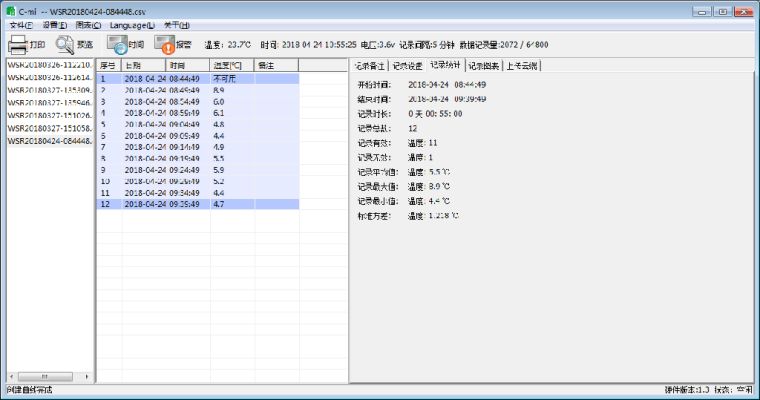Image resolution: width=760 pixels, height=400 pixels.
Task: Open the 图表(C) menu
Action: click(x=88, y=24)
